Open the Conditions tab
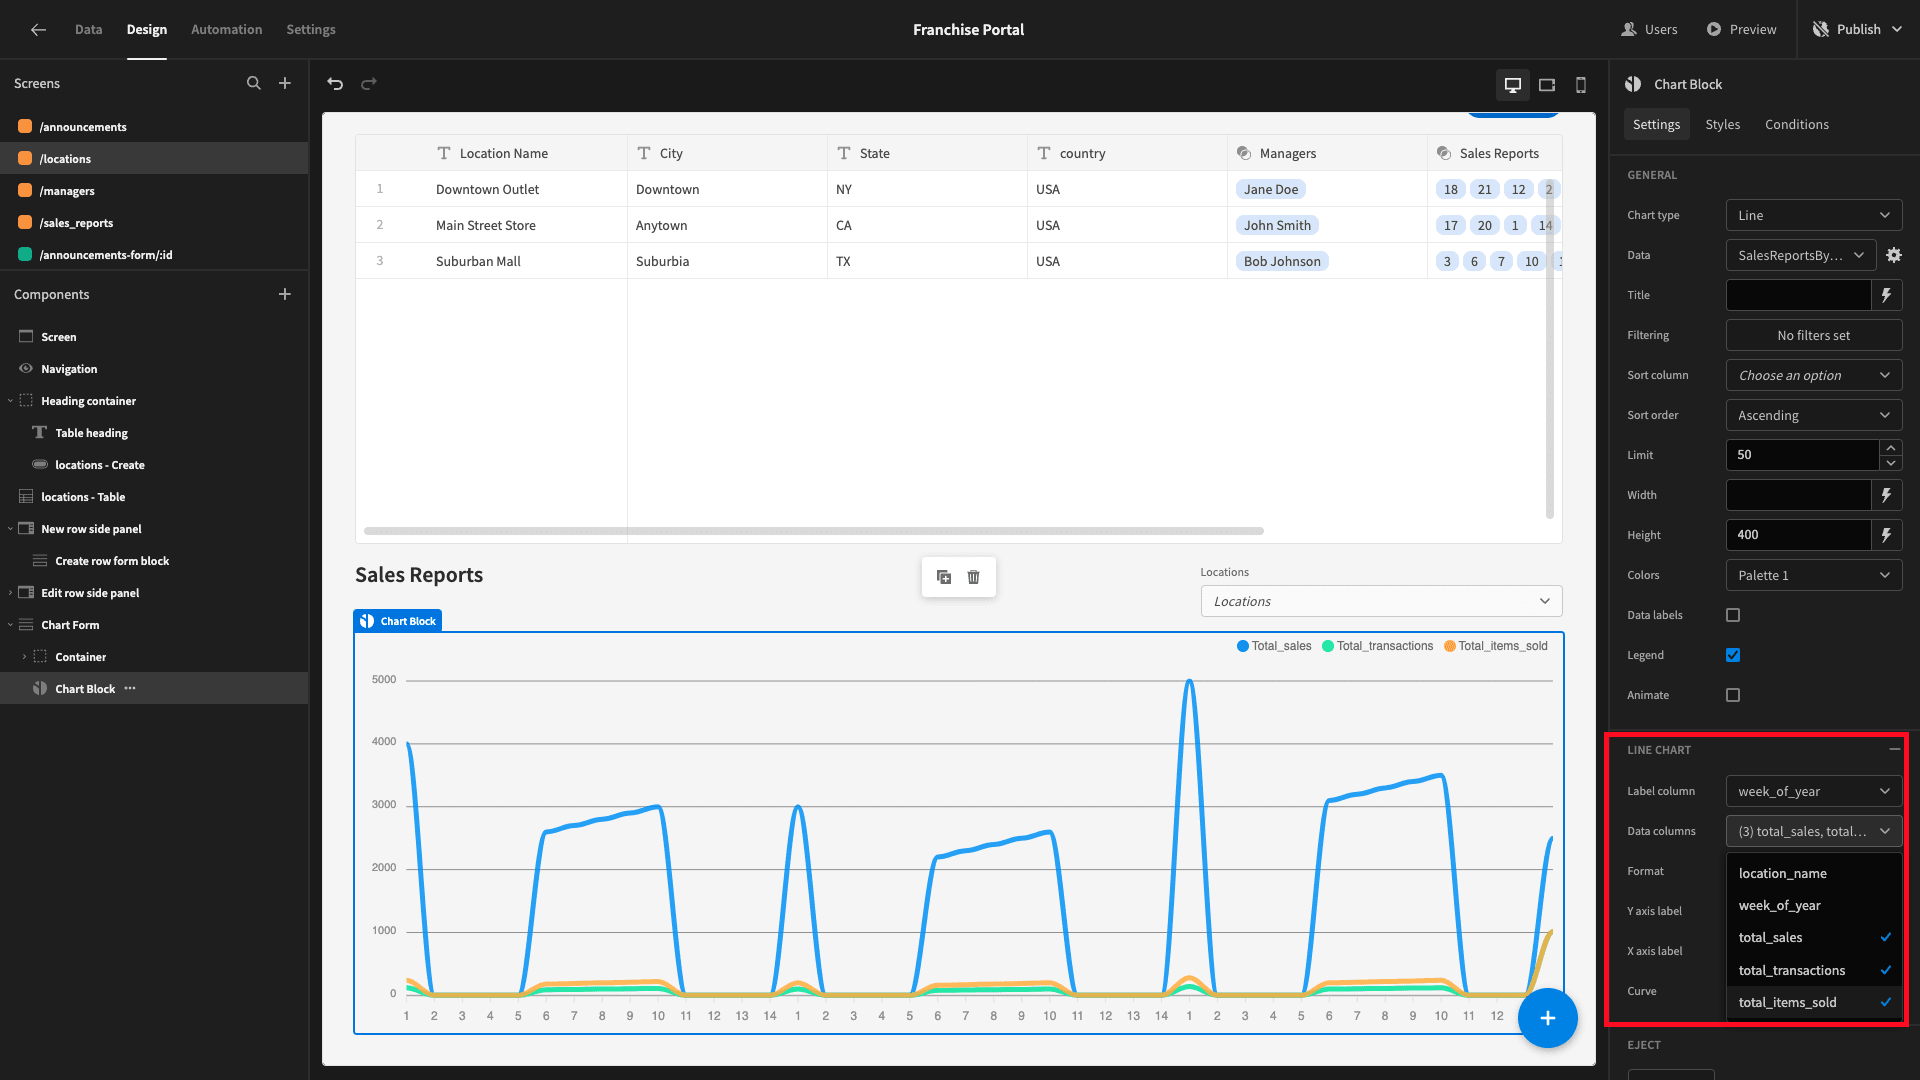1920x1080 pixels. pyautogui.click(x=1796, y=124)
